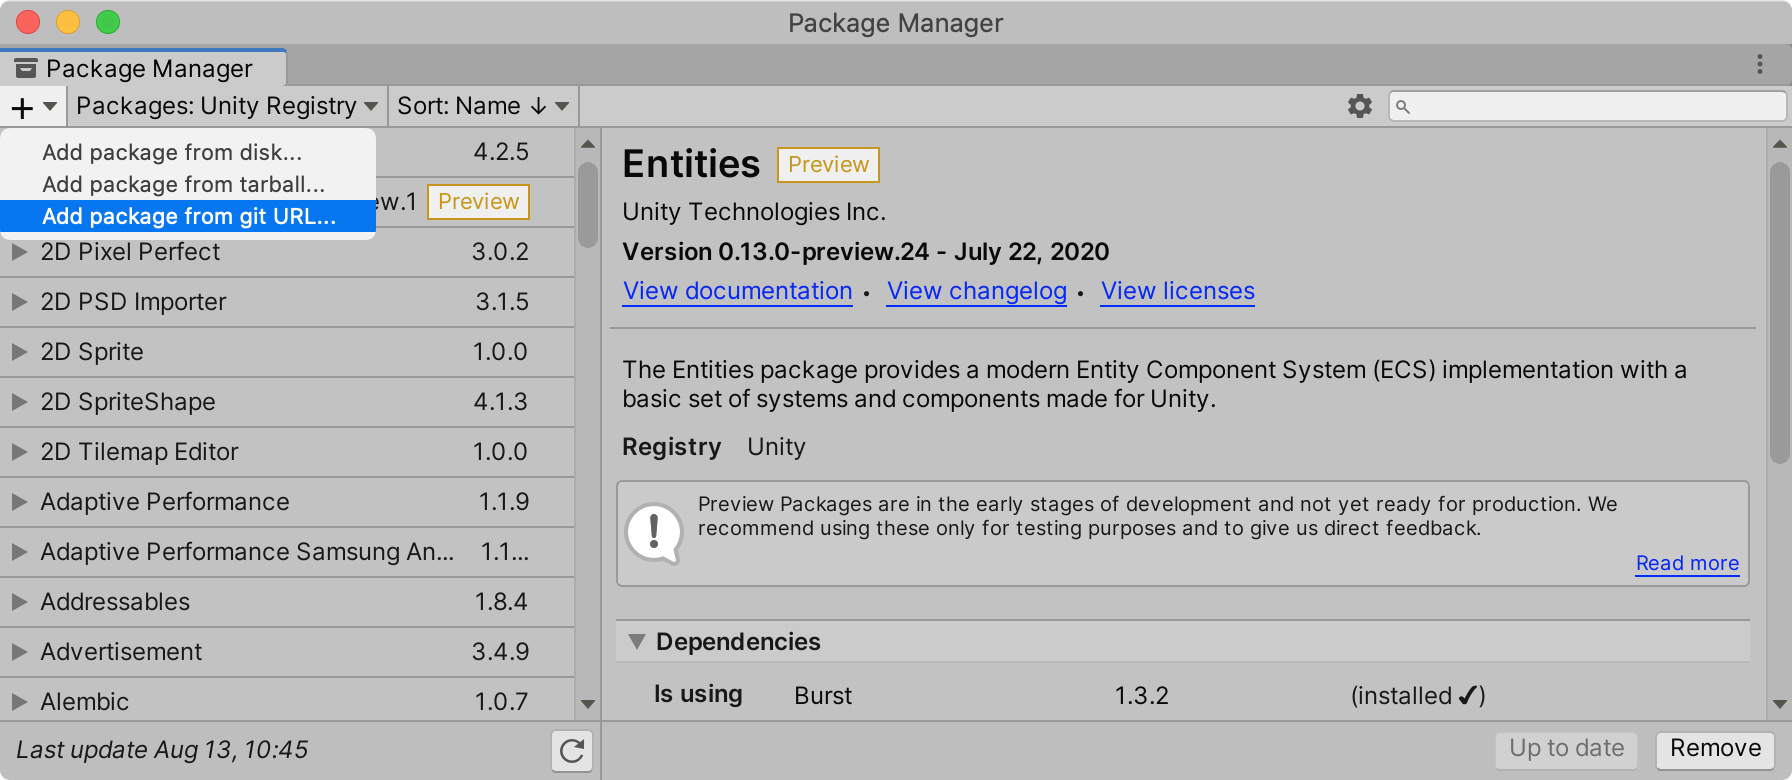Select the 2D Tilemap Editor row
Viewport: 1792px width, 780px height.
[x=287, y=452]
